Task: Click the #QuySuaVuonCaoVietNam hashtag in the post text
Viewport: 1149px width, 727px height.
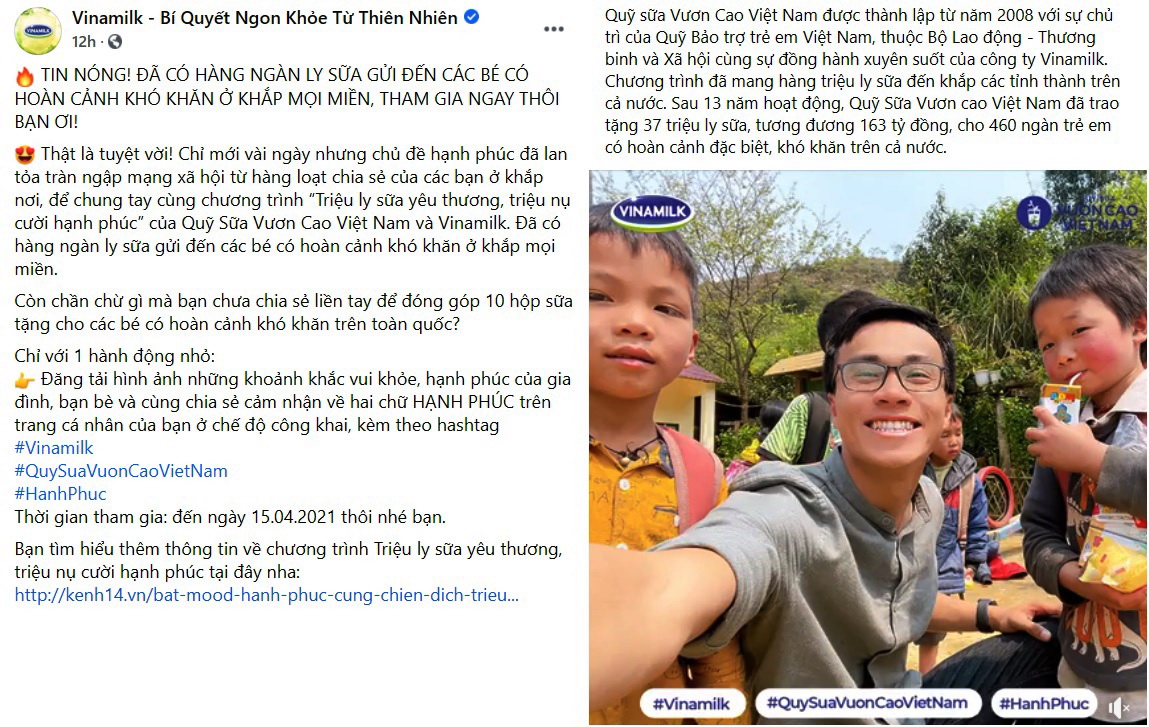Action: [121, 470]
